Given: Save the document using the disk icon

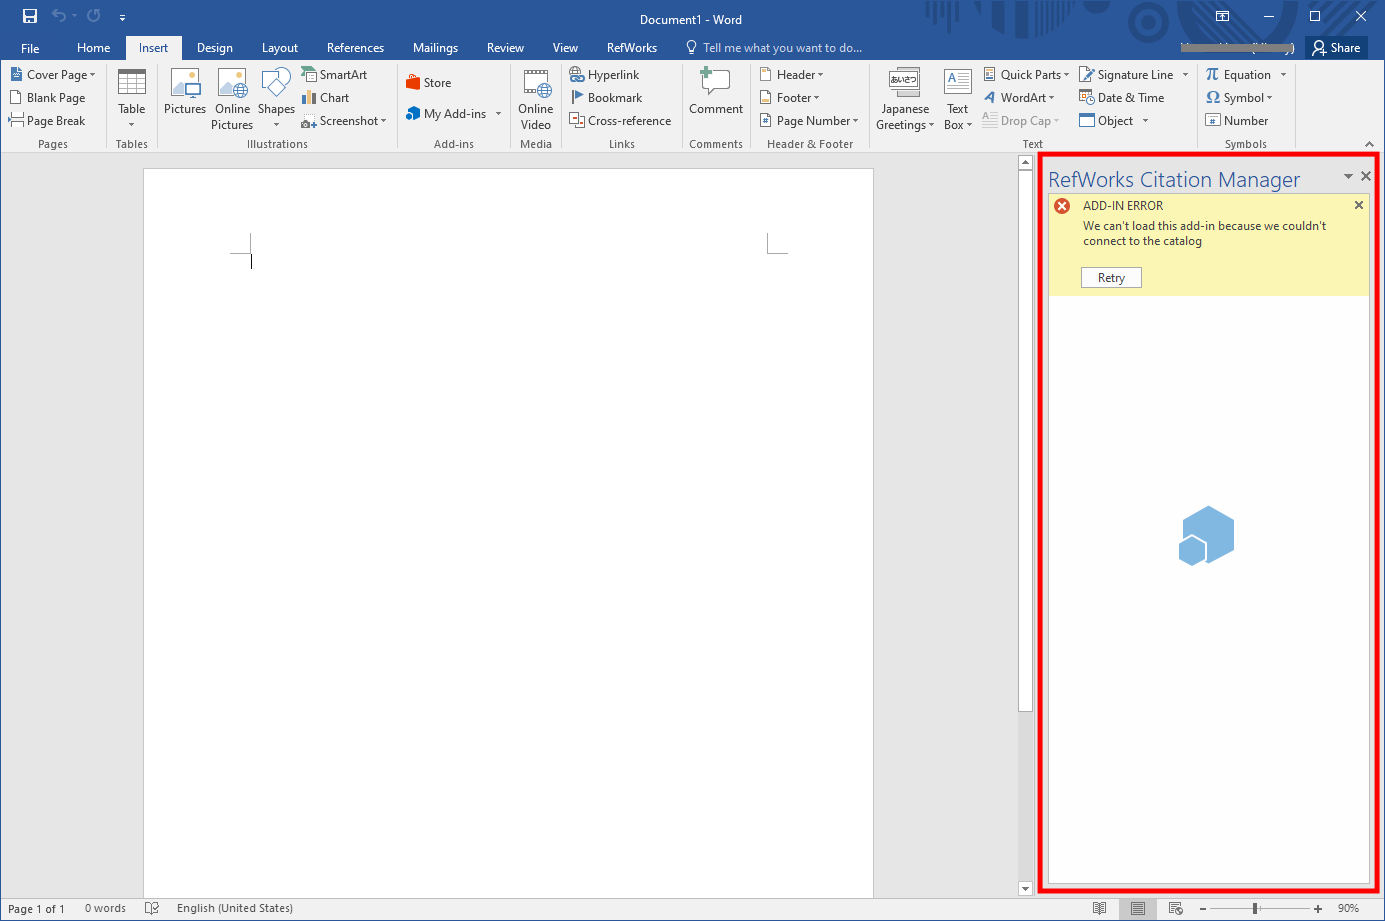Looking at the screenshot, I should pyautogui.click(x=30, y=16).
